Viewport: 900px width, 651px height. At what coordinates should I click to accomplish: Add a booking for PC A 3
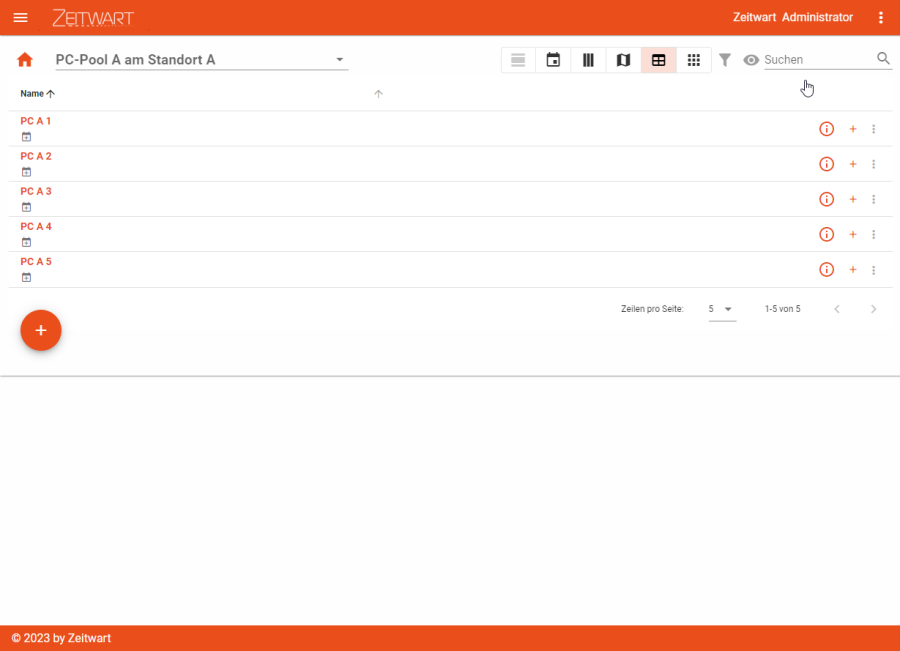(x=853, y=199)
